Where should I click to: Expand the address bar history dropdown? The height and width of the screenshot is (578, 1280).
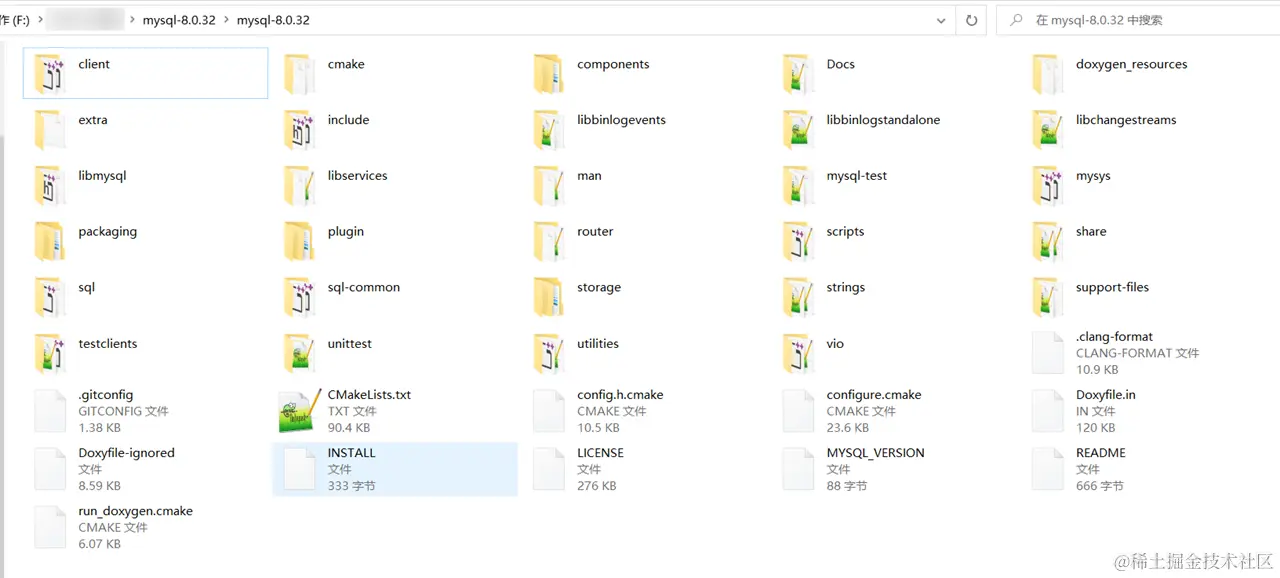pos(941,20)
